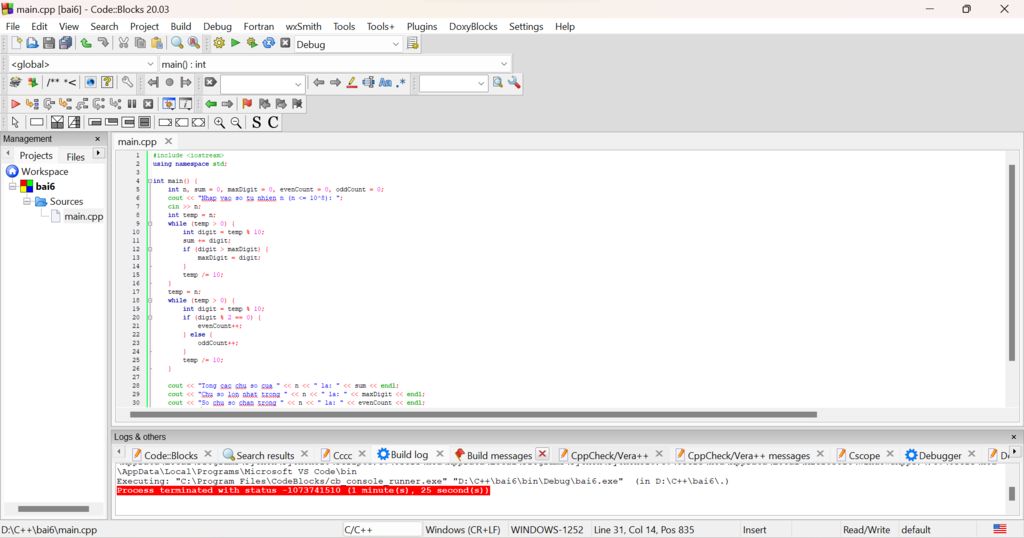
Task: Collapse the bai6 project tree node
Action: click(x=12, y=186)
